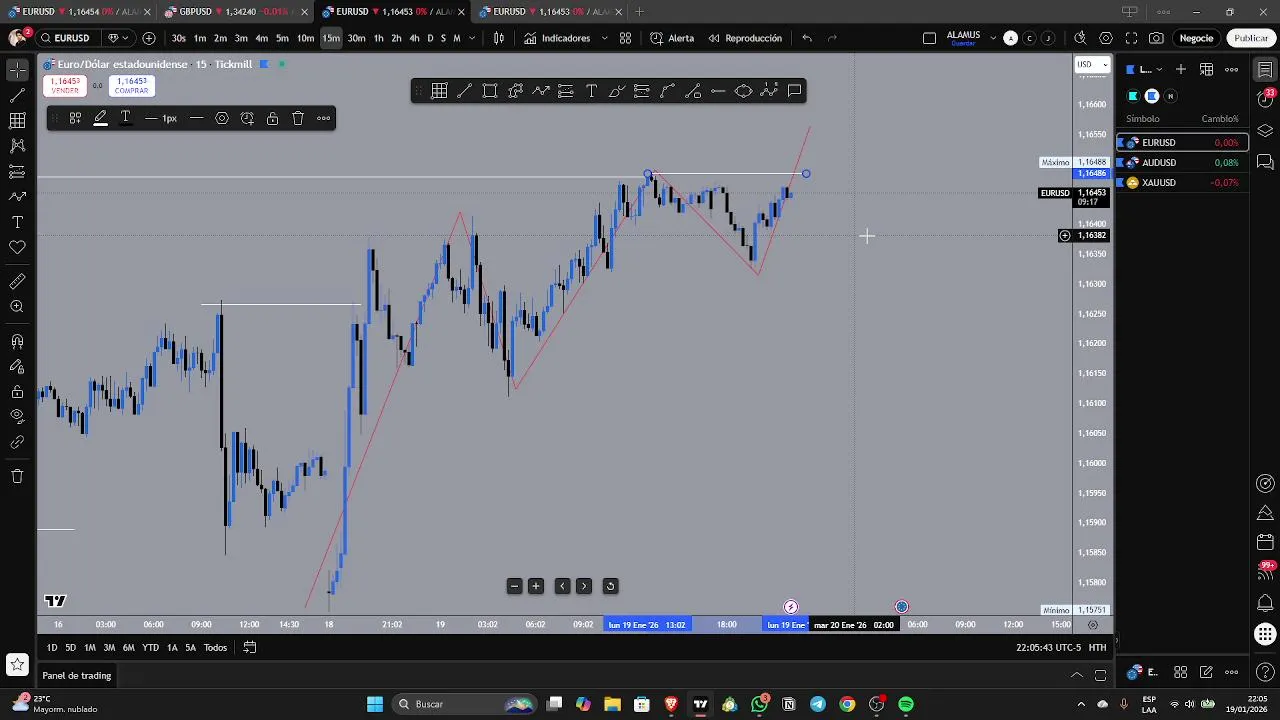Toggle the watchlist panel icon in right sidebar

pos(1265,70)
